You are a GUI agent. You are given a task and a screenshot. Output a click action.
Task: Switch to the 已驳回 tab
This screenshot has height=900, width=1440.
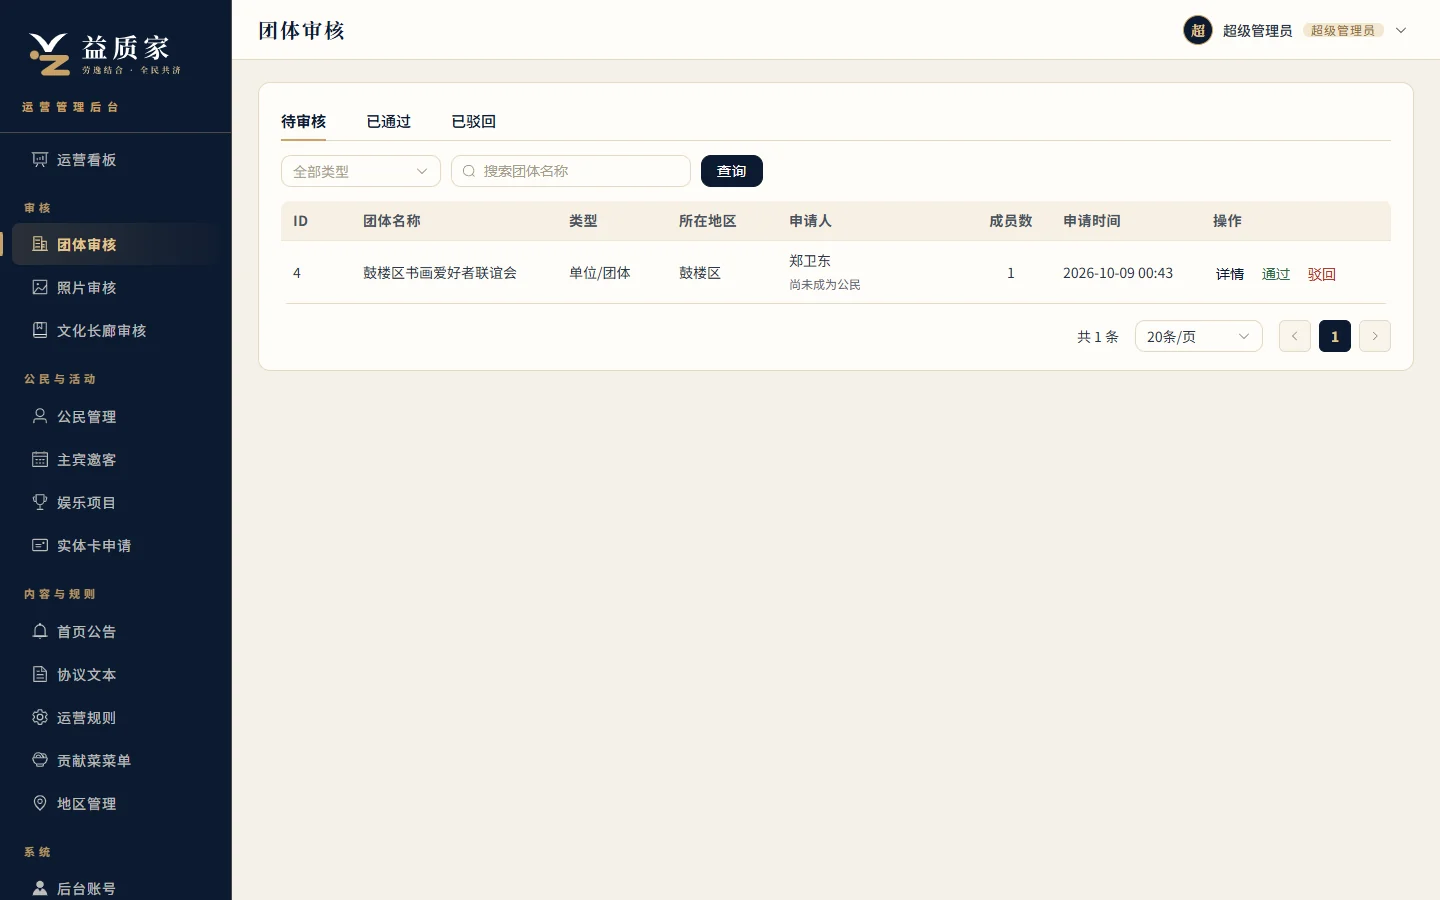(x=474, y=122)
